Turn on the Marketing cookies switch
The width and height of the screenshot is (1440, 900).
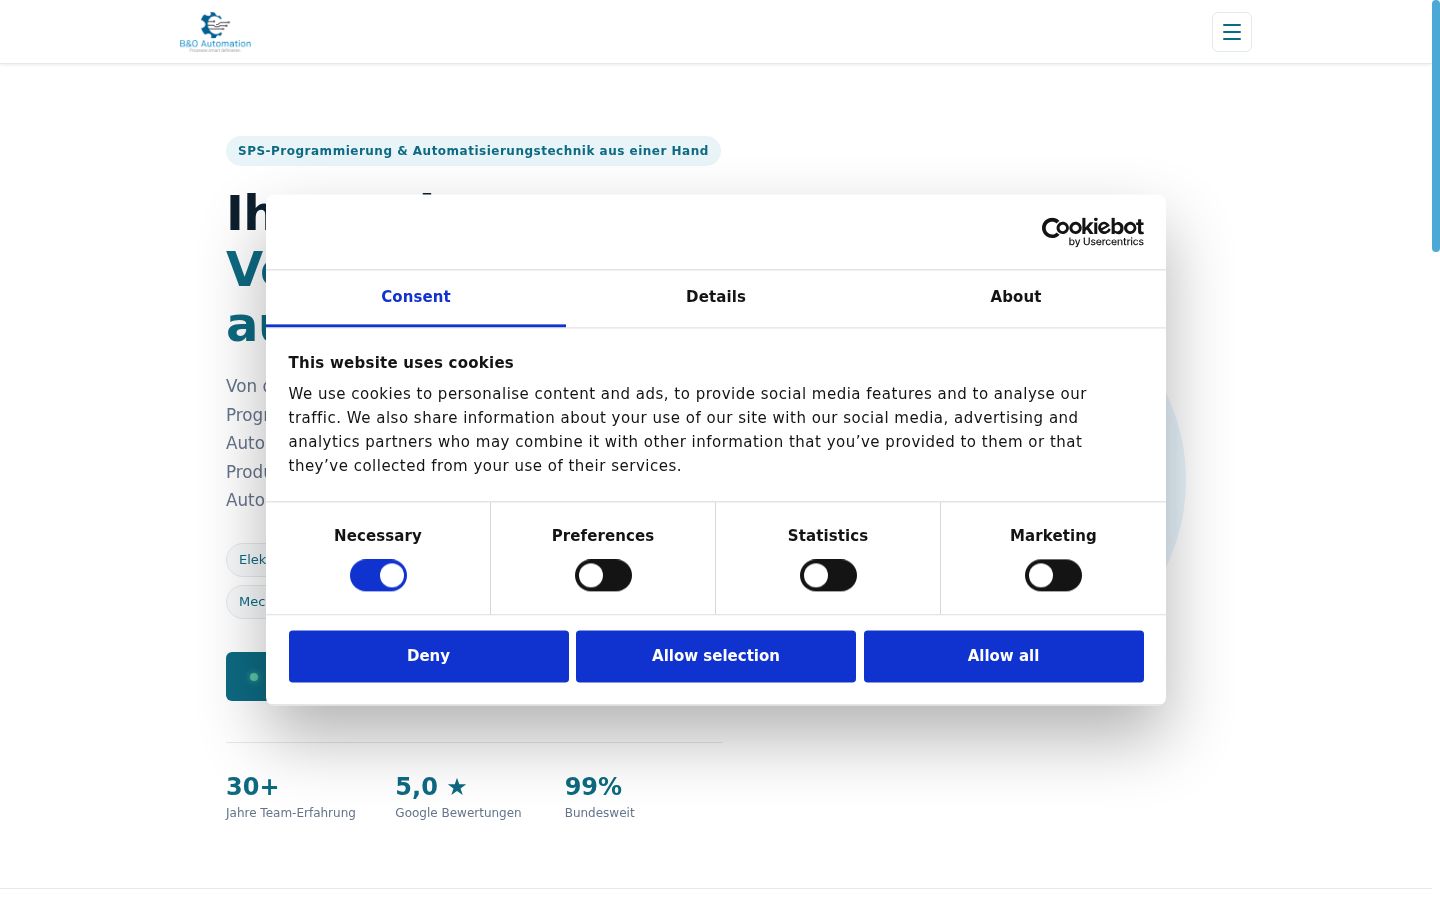click(x=1053, y=576)
